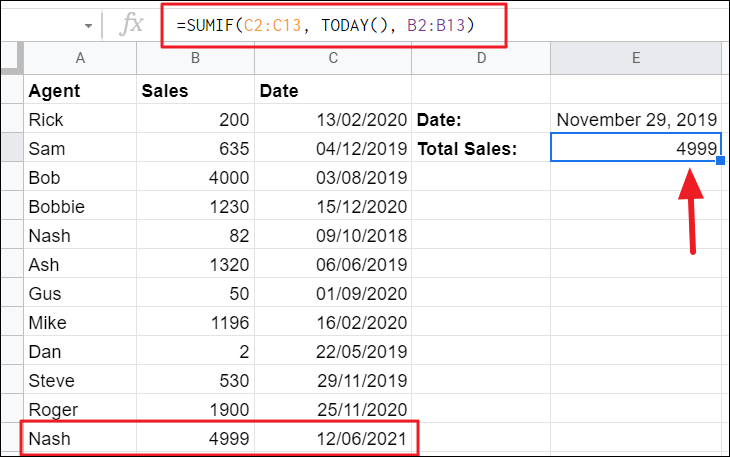730x457 pixels.
Task: Select column E header
Action: pos(636,60)
